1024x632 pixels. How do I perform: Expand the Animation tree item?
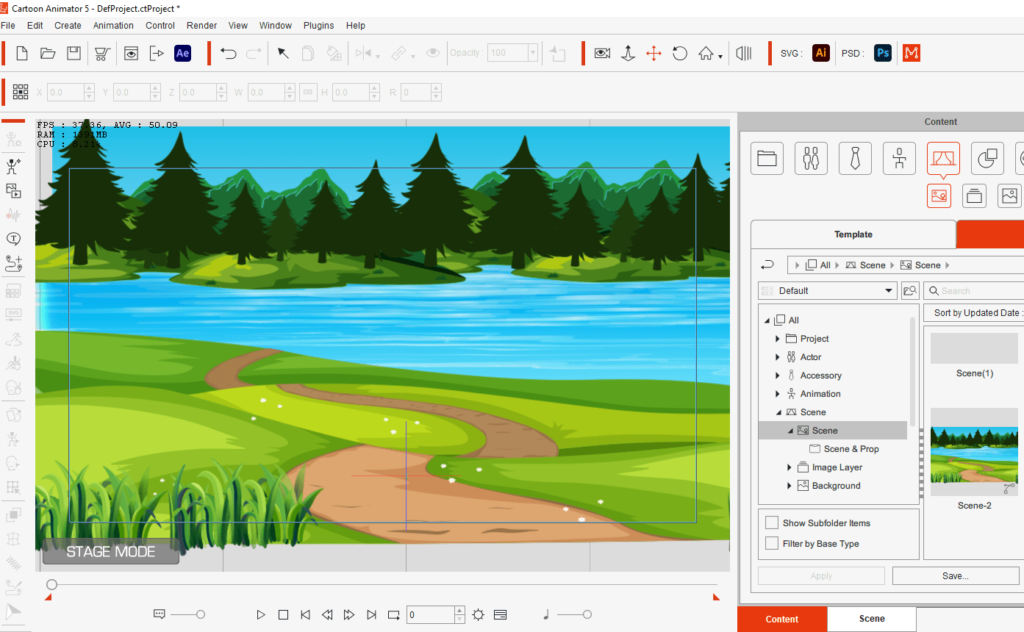tap(778, 393)
